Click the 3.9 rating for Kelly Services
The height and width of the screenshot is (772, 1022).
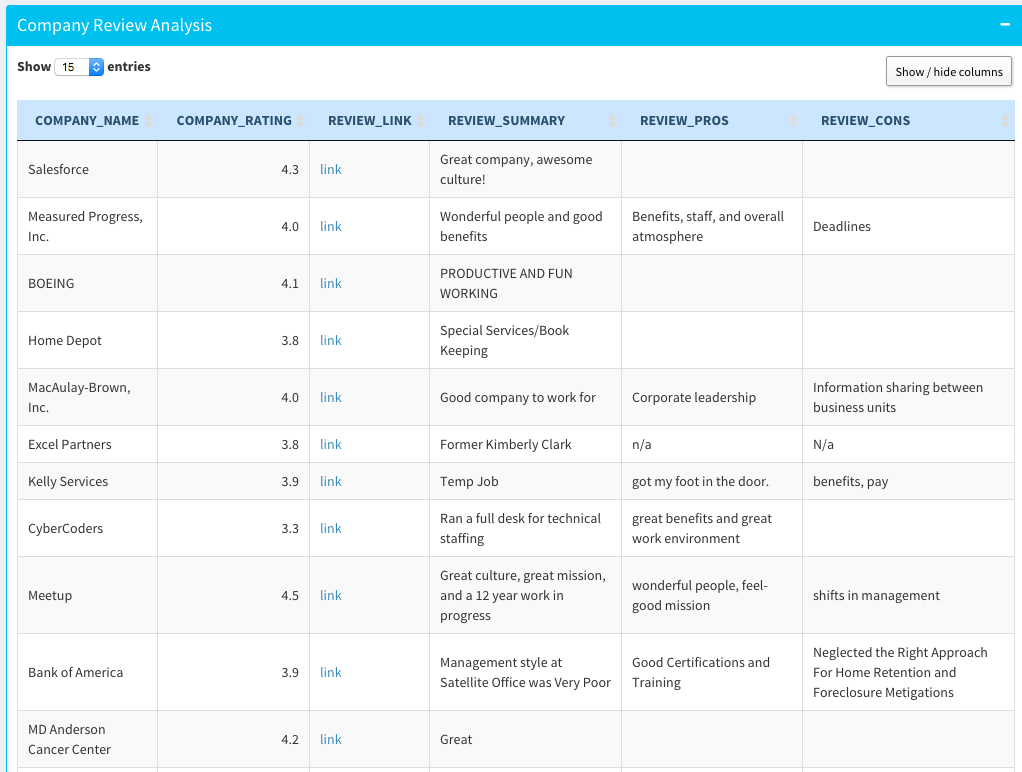290,481
